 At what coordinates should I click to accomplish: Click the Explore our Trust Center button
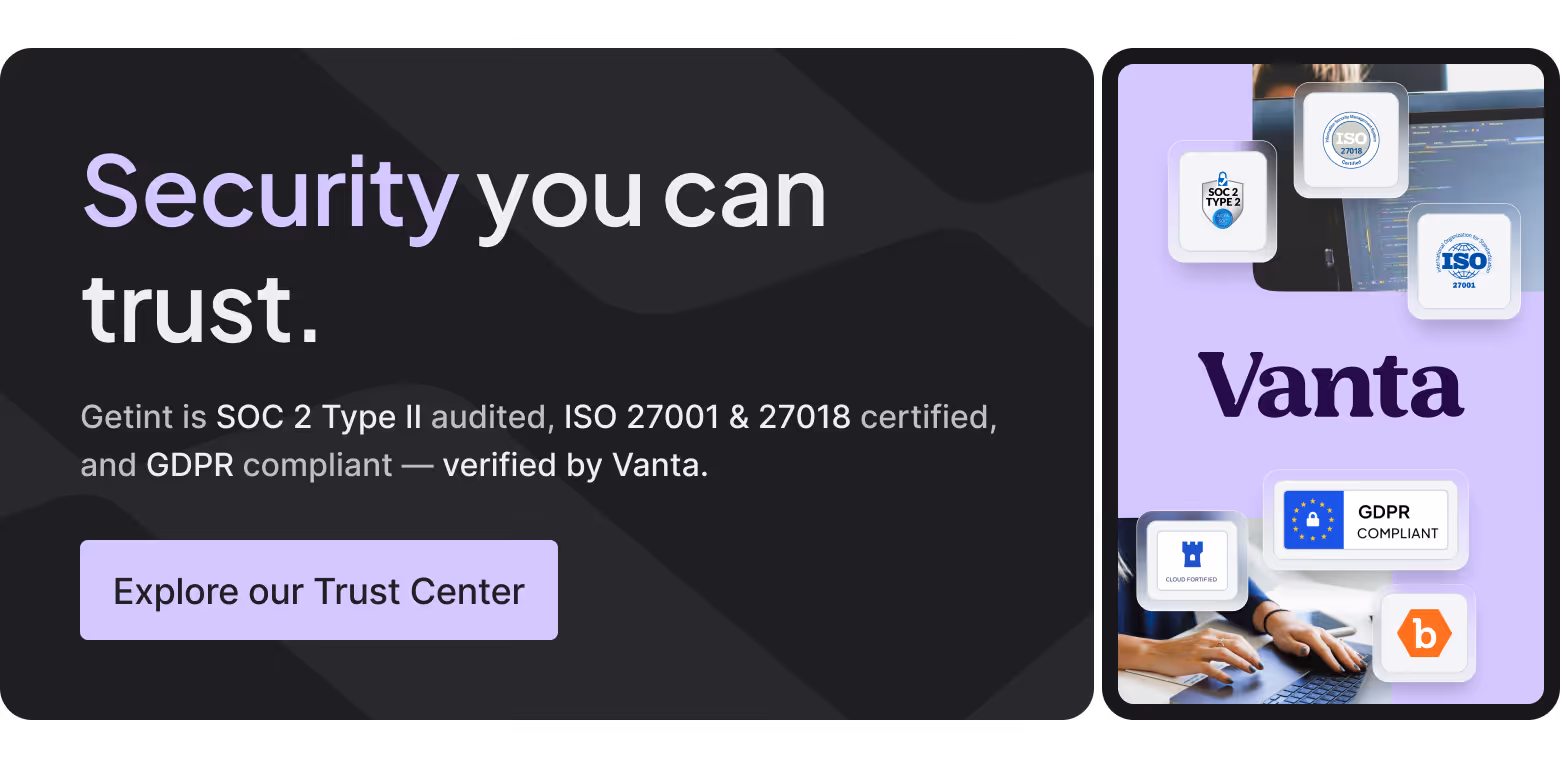click(x=318, y=590)
